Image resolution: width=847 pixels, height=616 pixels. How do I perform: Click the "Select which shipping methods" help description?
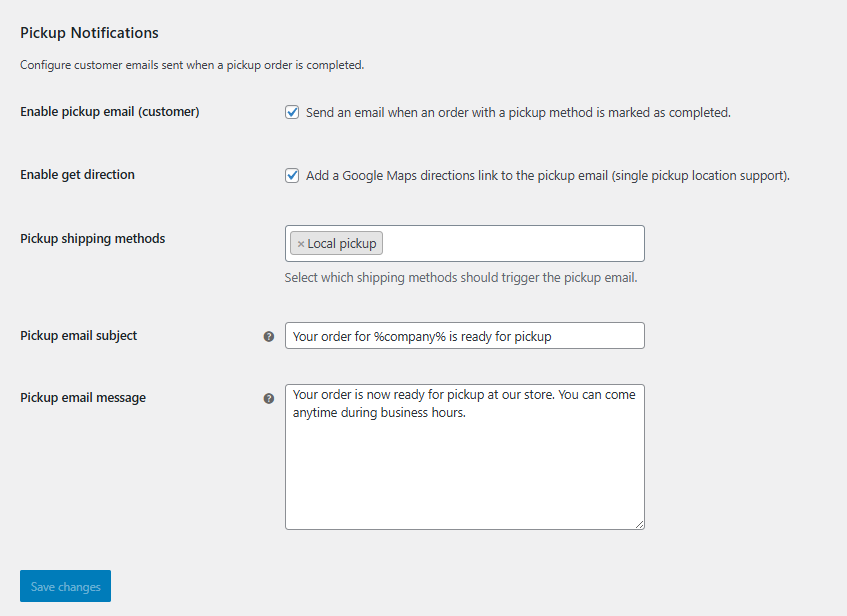[460, 278]
